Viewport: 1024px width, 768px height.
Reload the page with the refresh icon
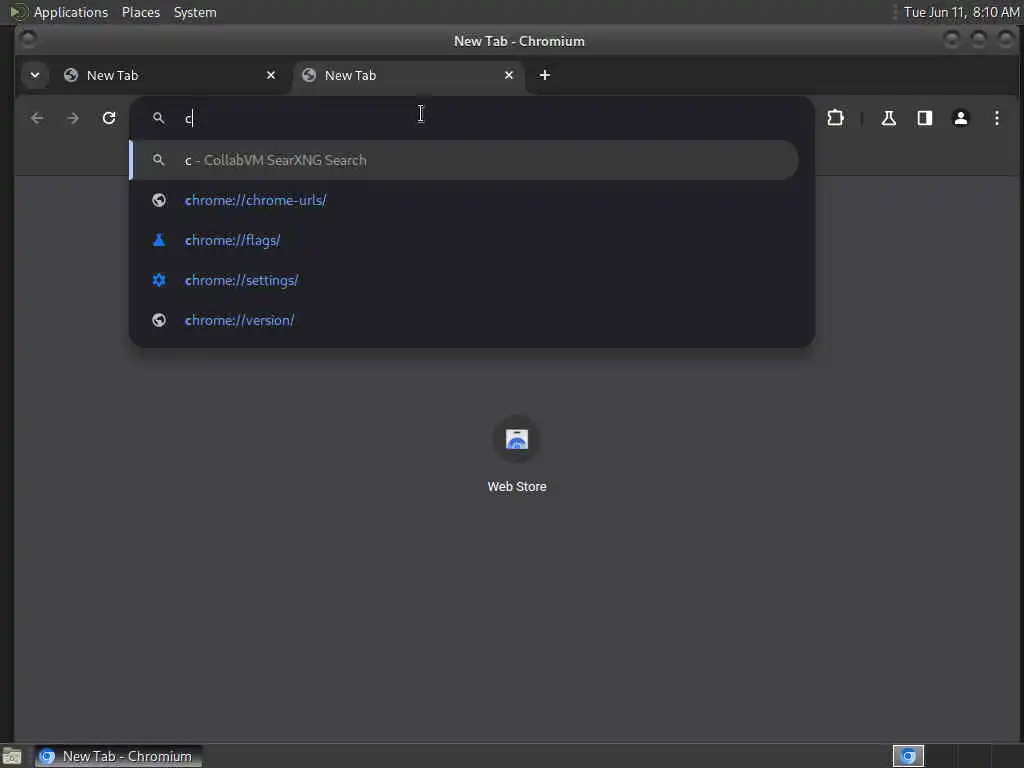pos(109,118)
